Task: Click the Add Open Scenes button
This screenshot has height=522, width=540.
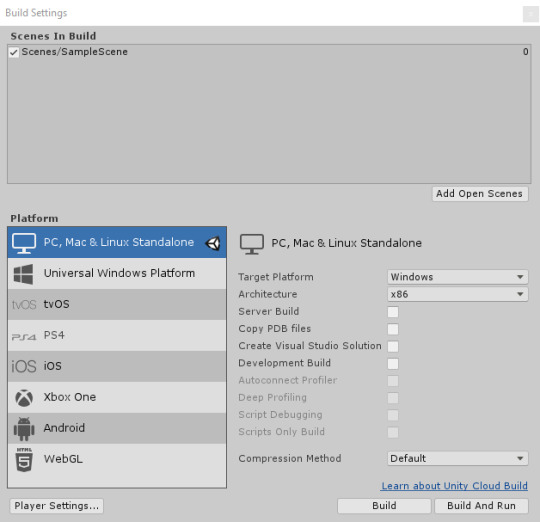Action: [x=480, y=194]
